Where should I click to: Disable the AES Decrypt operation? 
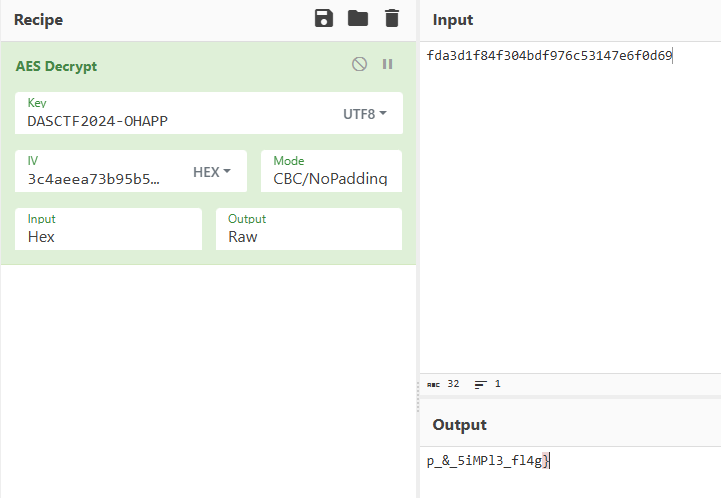(359, 64)
